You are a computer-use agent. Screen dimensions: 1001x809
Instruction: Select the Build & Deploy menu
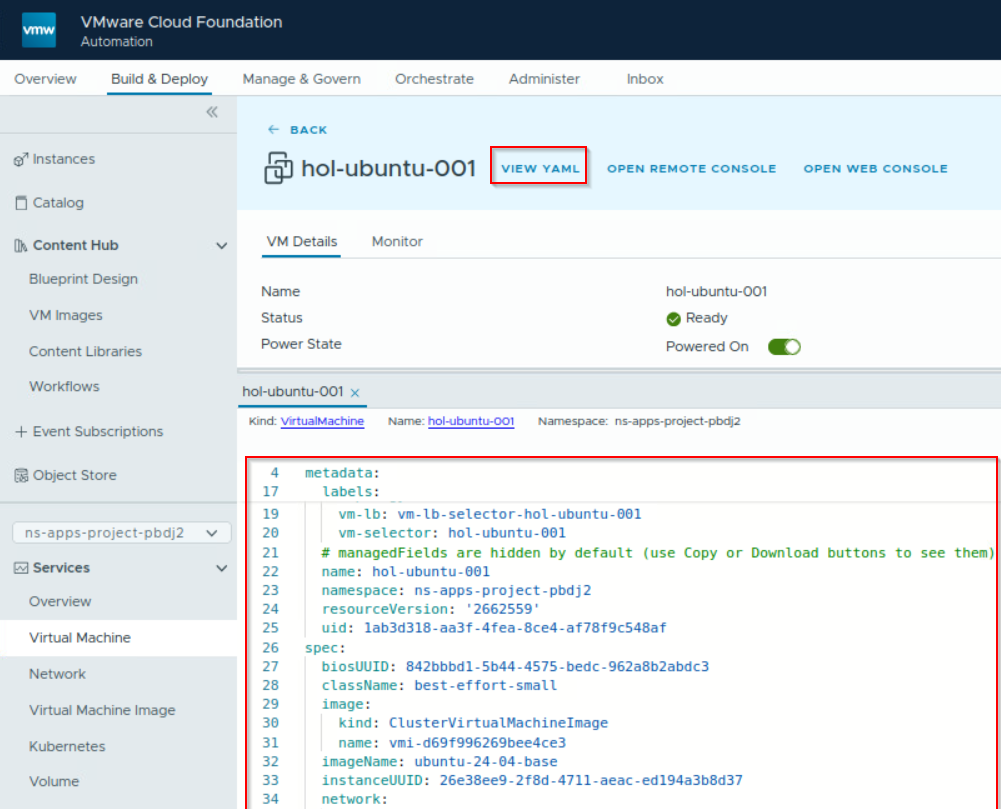[158, 78]
